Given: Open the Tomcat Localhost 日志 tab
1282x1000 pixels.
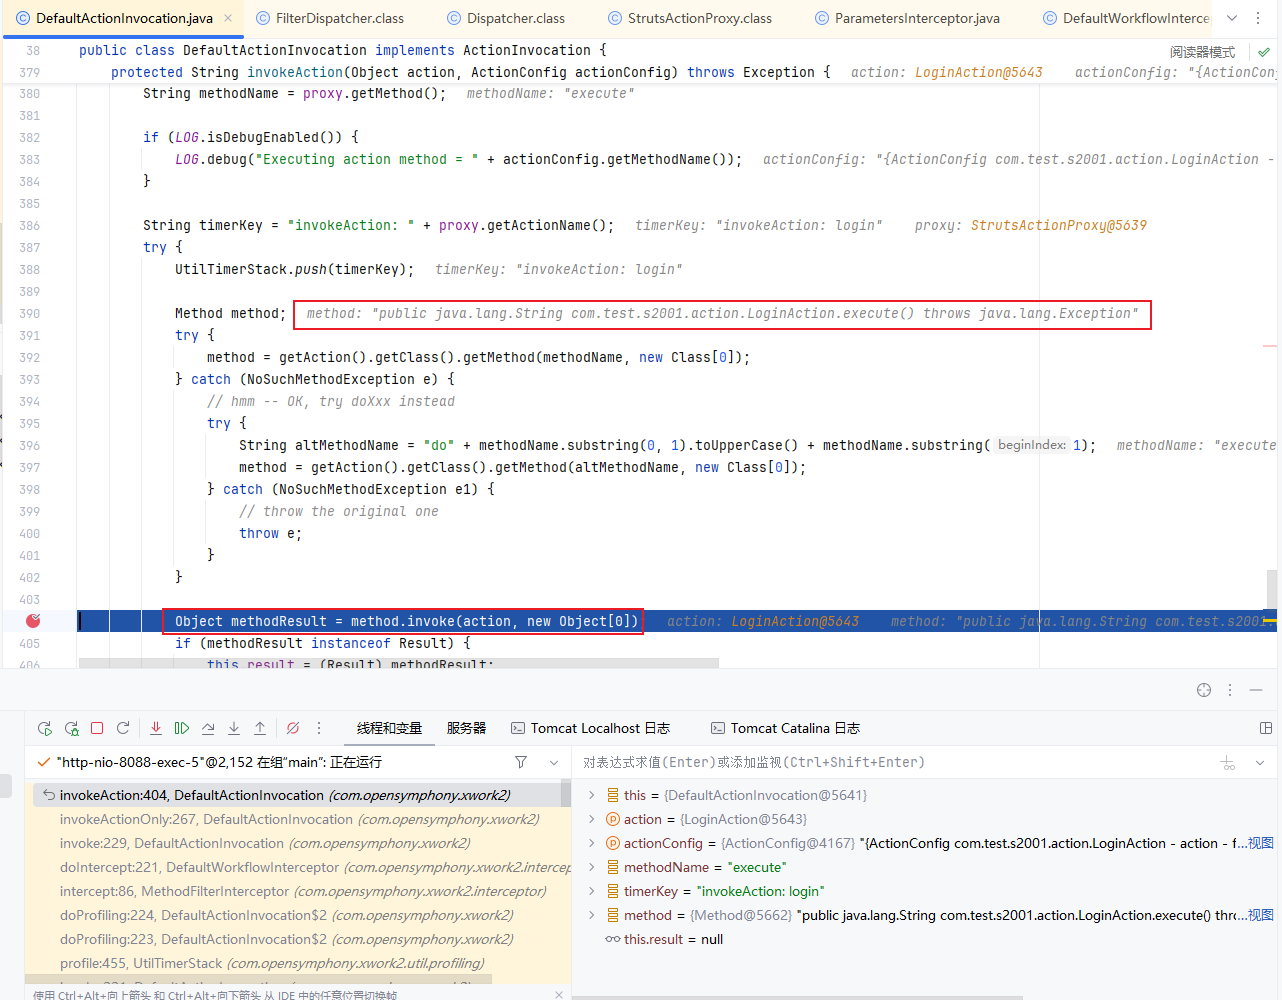Looking at the screenshot, I should click(590, 728).
